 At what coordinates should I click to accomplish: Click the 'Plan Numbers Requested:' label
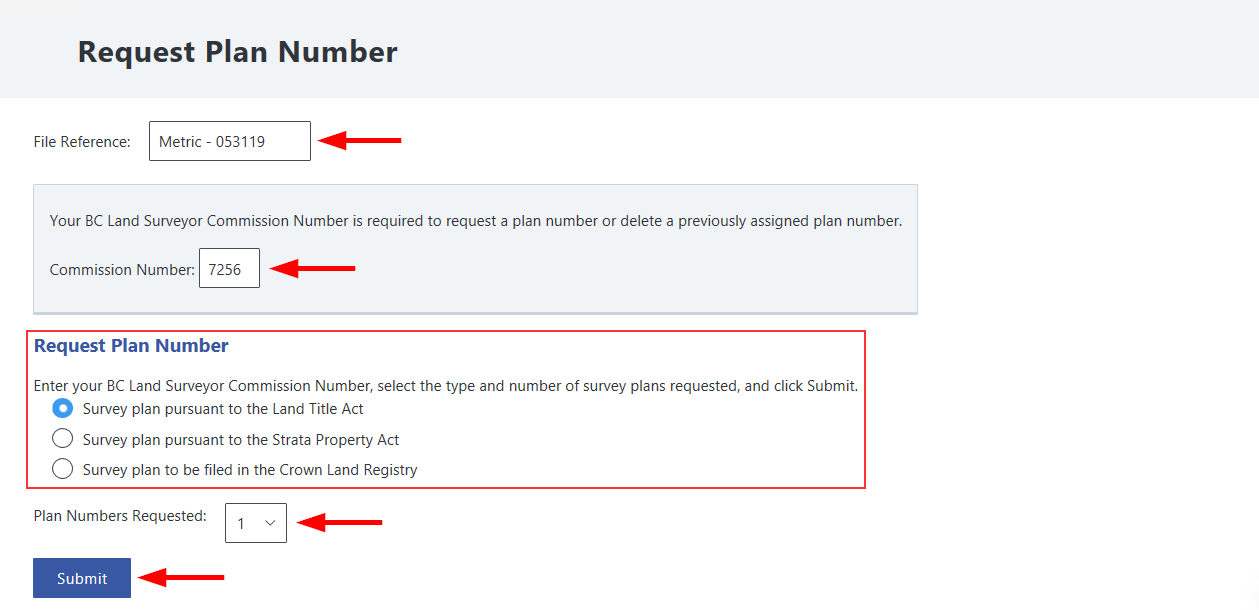[120, 516]
